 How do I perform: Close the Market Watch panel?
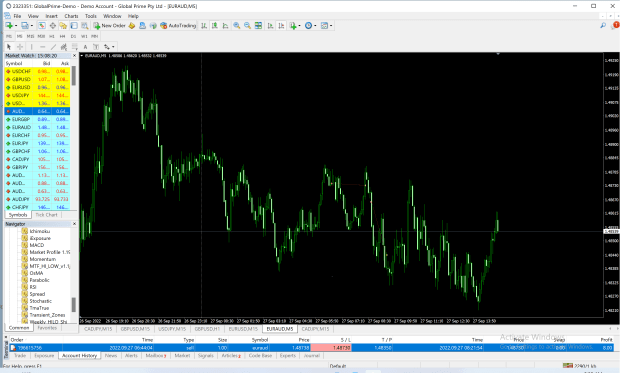[74, 56]
